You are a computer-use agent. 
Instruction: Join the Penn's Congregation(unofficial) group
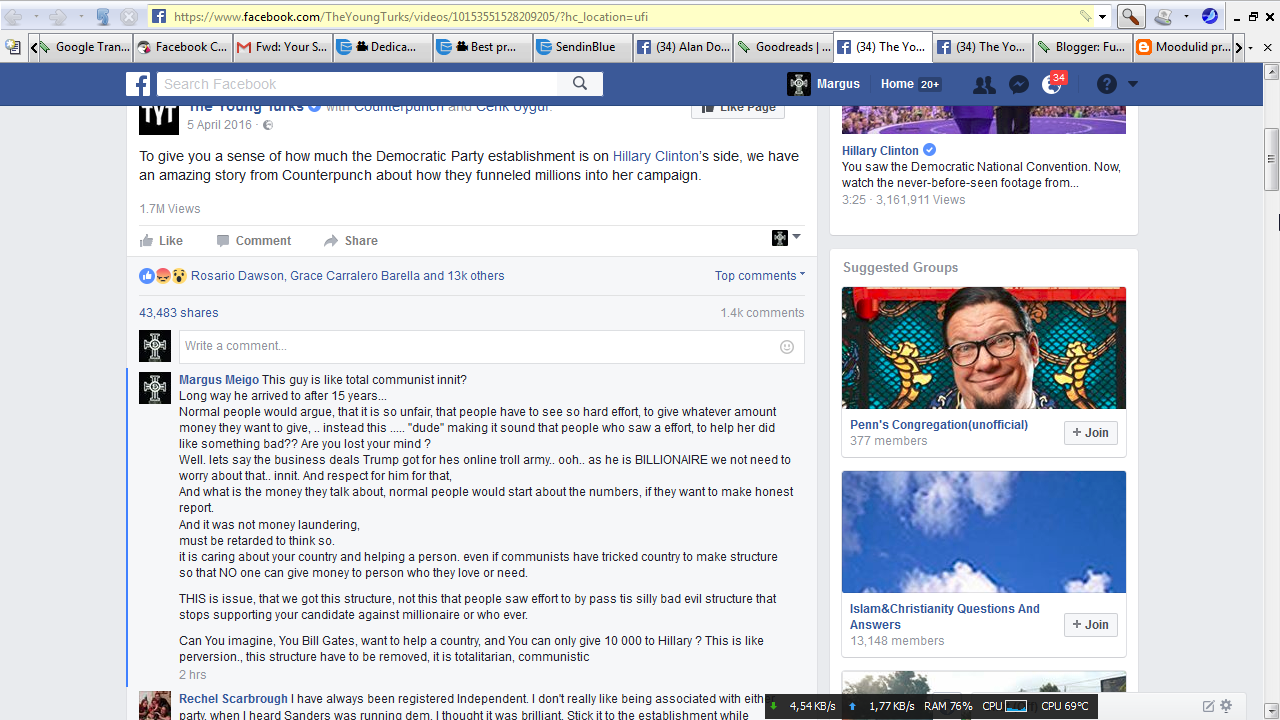pos(1090,433)
